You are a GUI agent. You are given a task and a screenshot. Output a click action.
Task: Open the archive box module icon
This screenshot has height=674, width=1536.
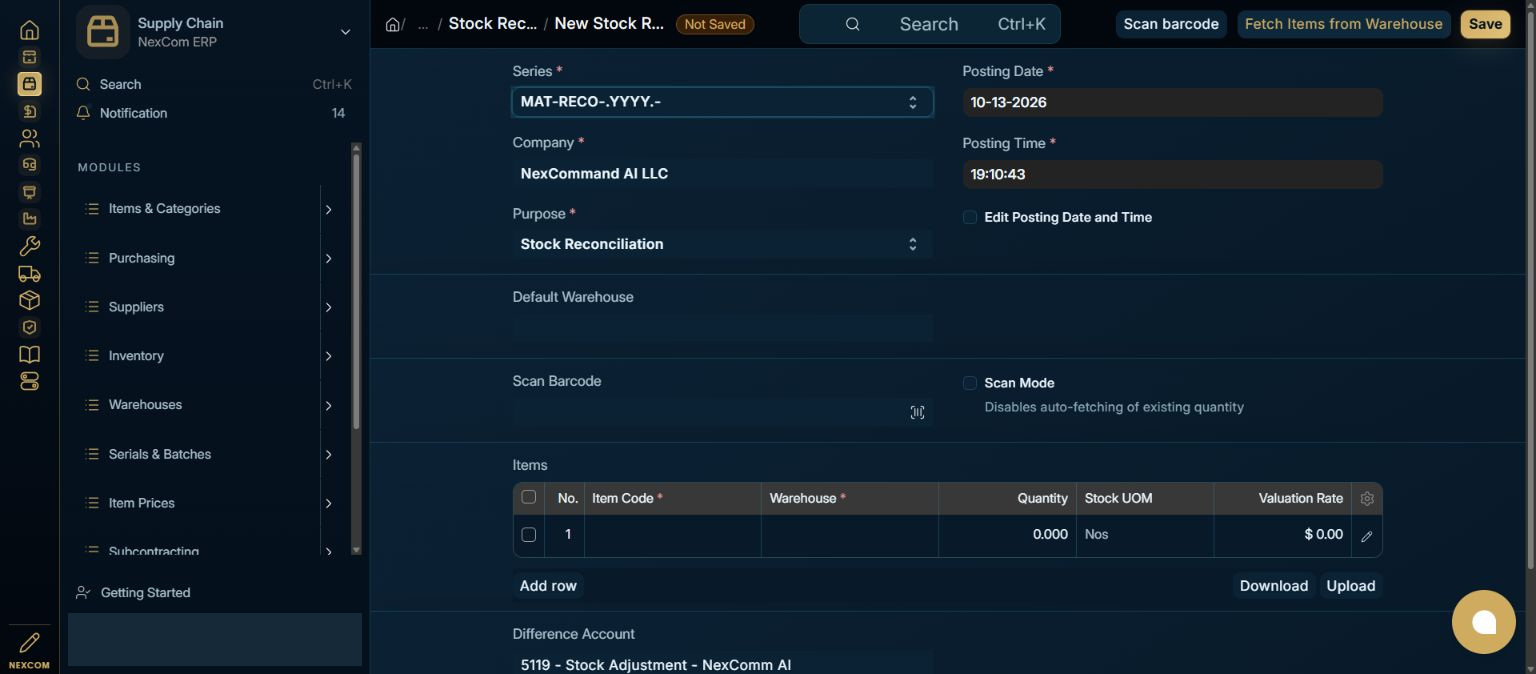tap(29, 57)
